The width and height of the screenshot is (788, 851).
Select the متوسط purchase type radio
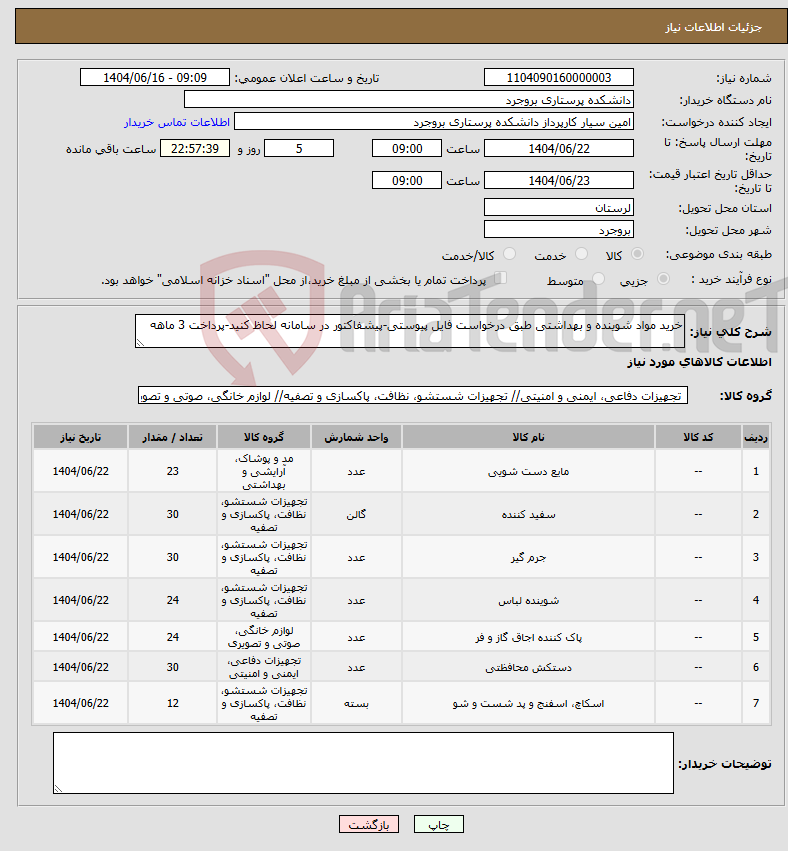598,279
